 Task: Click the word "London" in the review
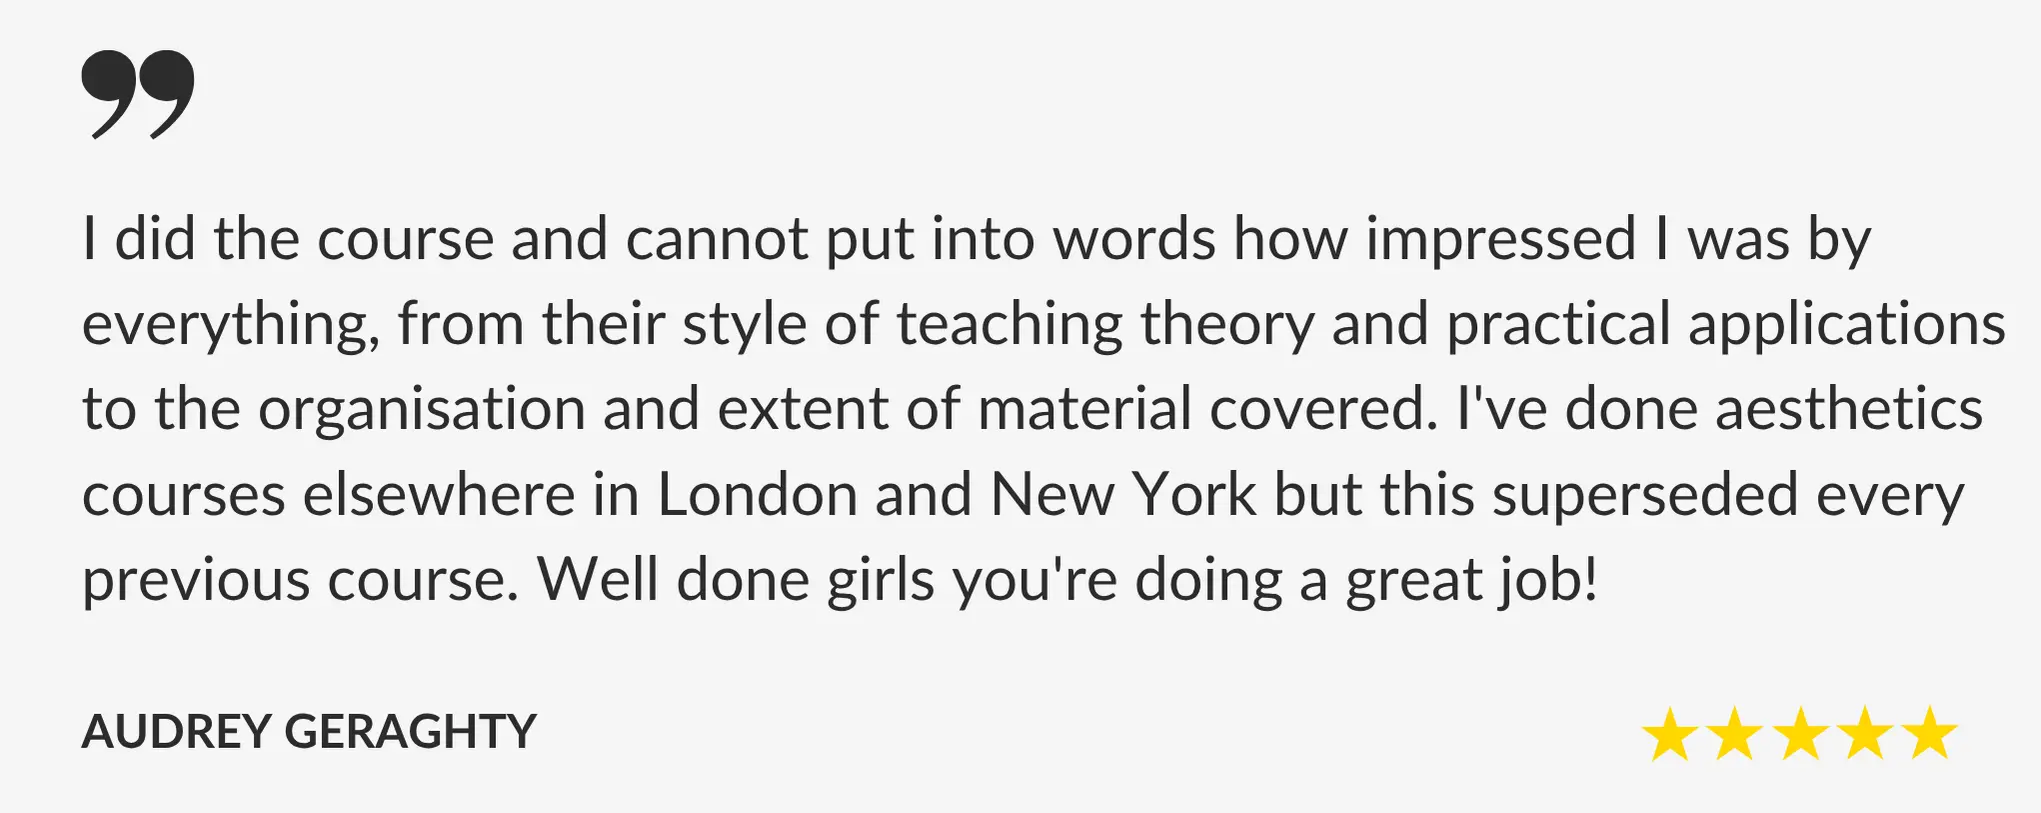(x=757, y=494)
